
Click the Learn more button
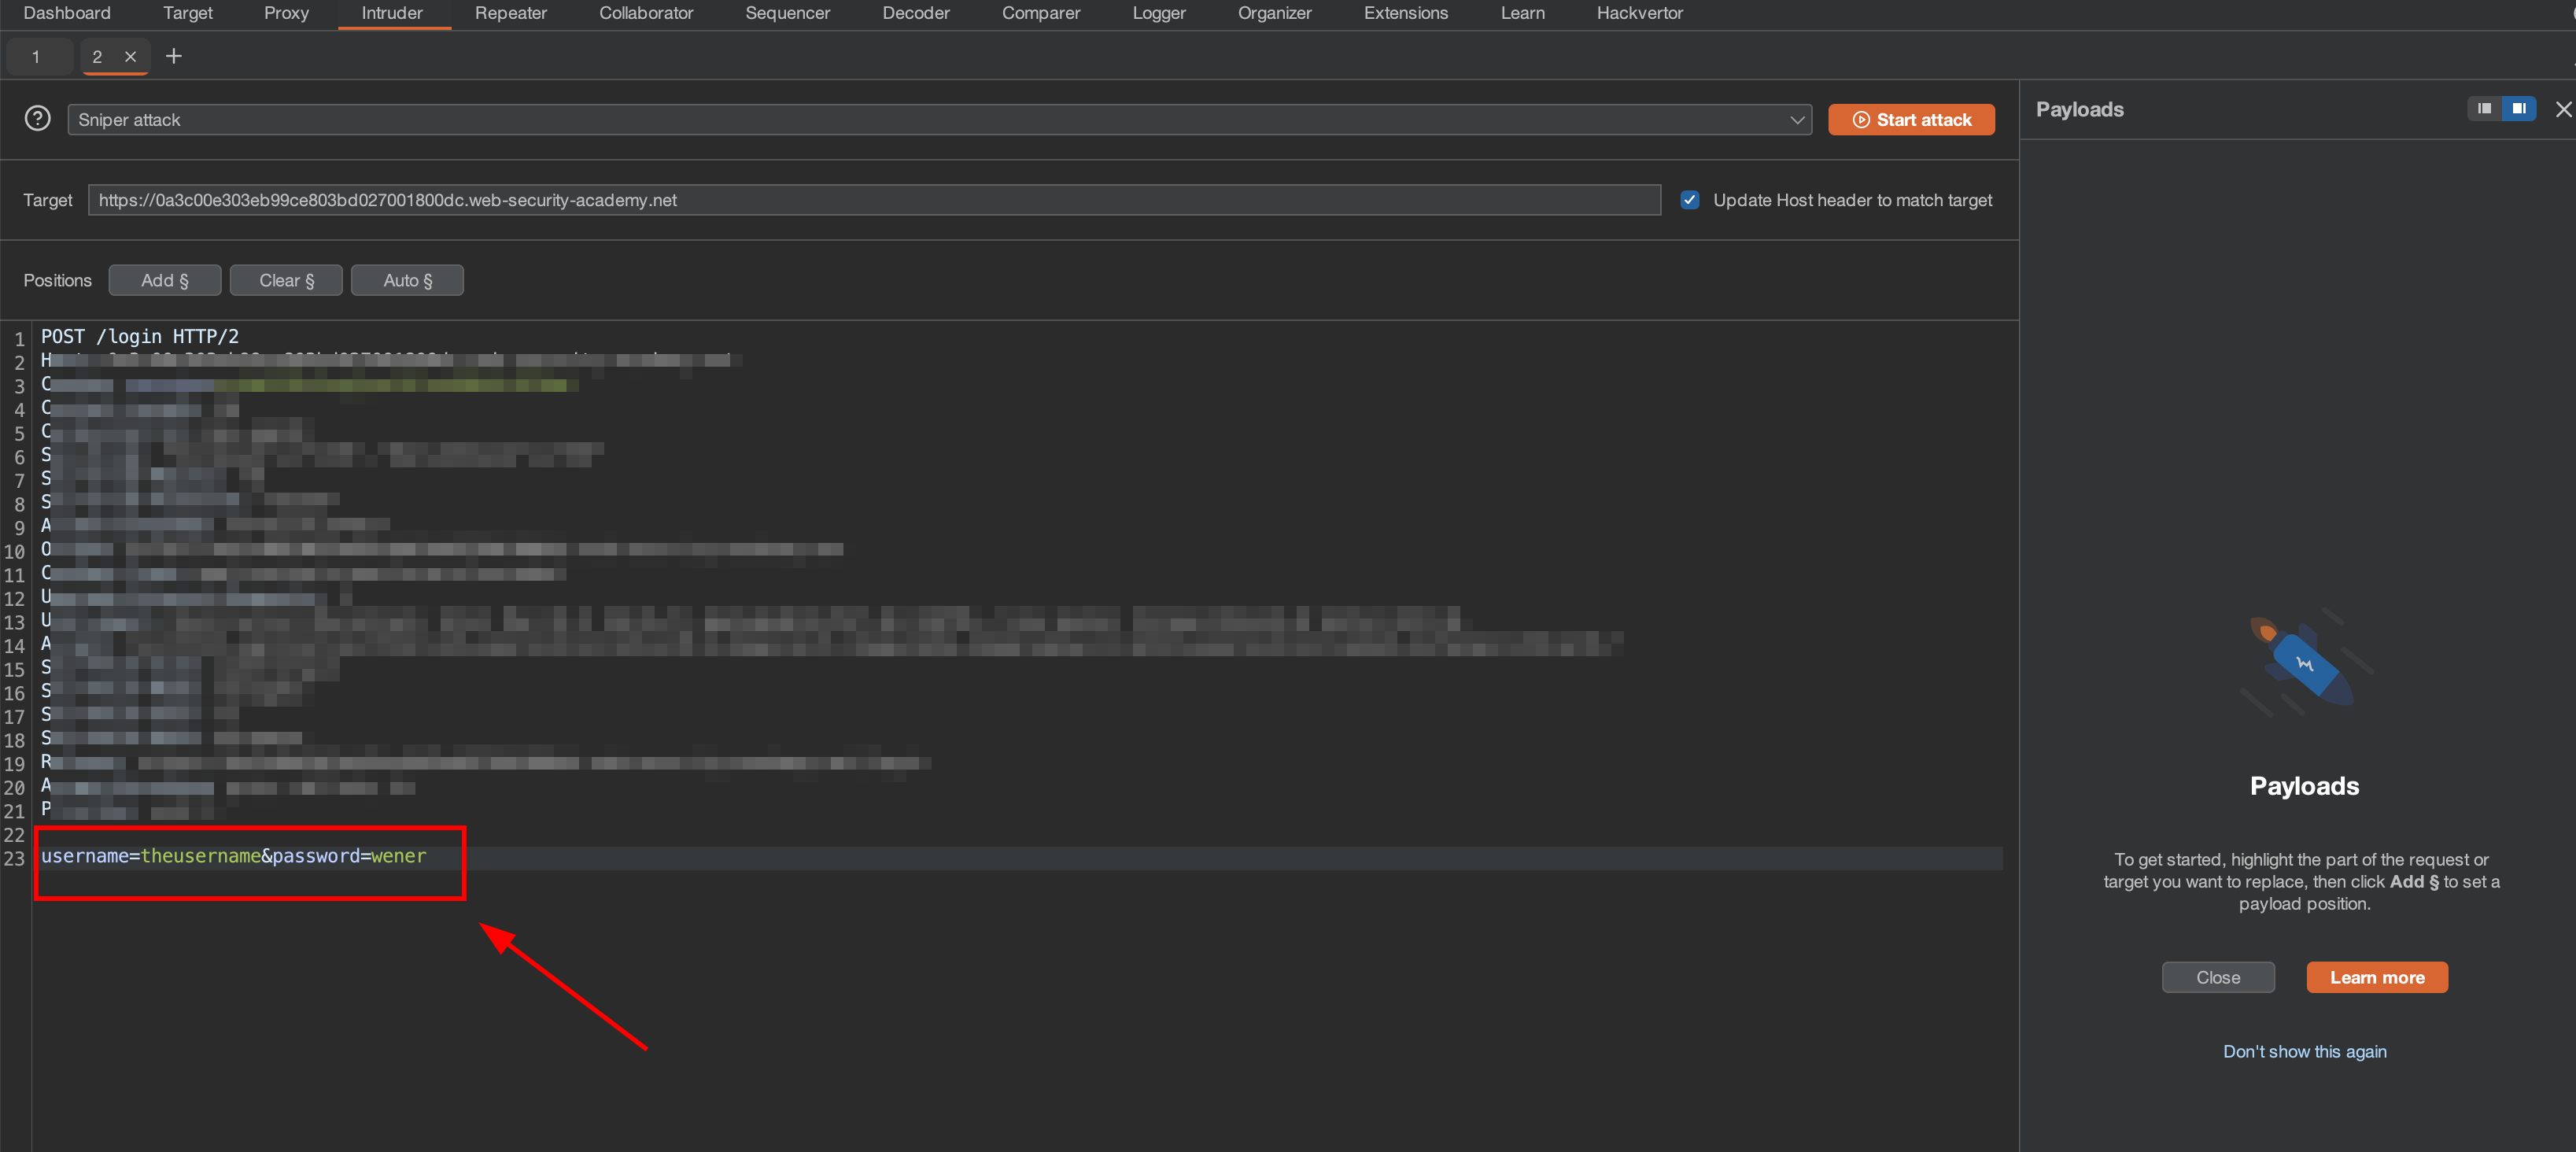(x=2376, y=977)
